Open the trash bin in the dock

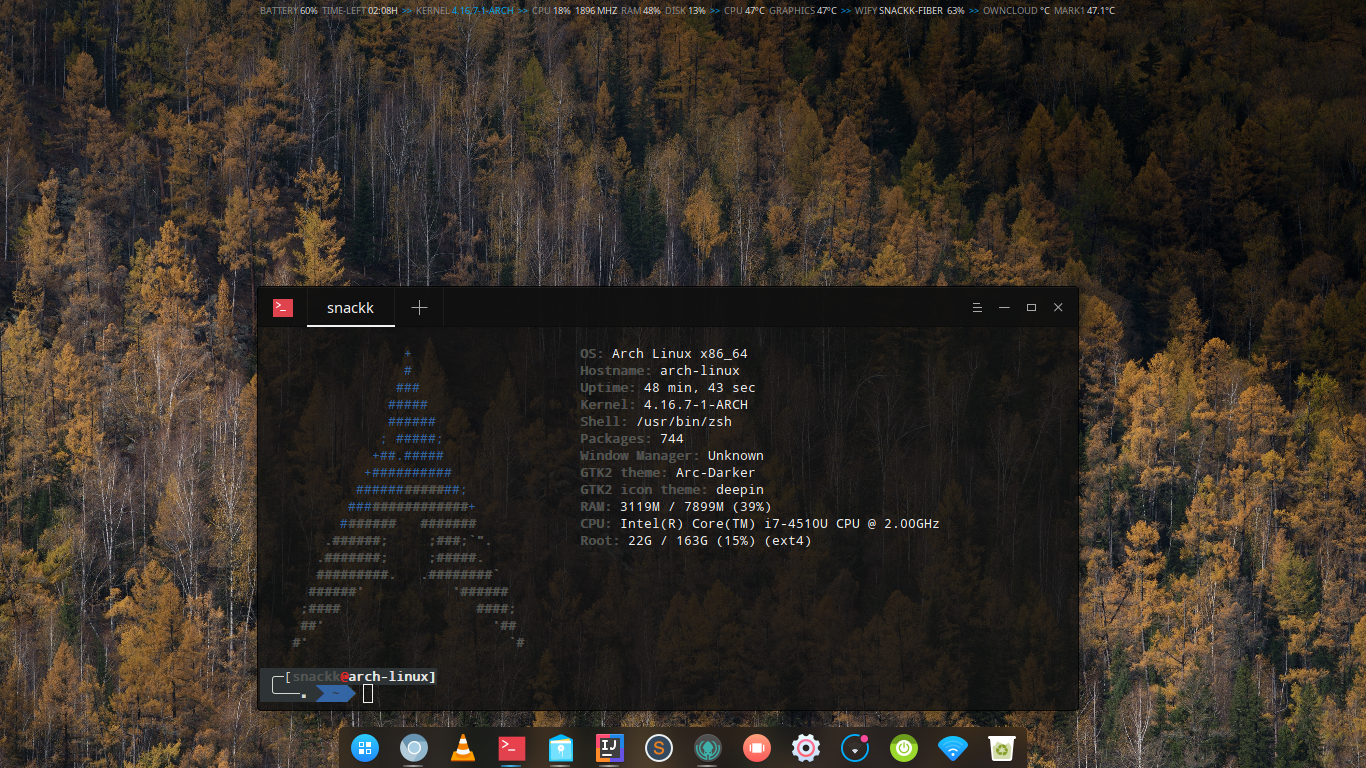(1001, 747)
